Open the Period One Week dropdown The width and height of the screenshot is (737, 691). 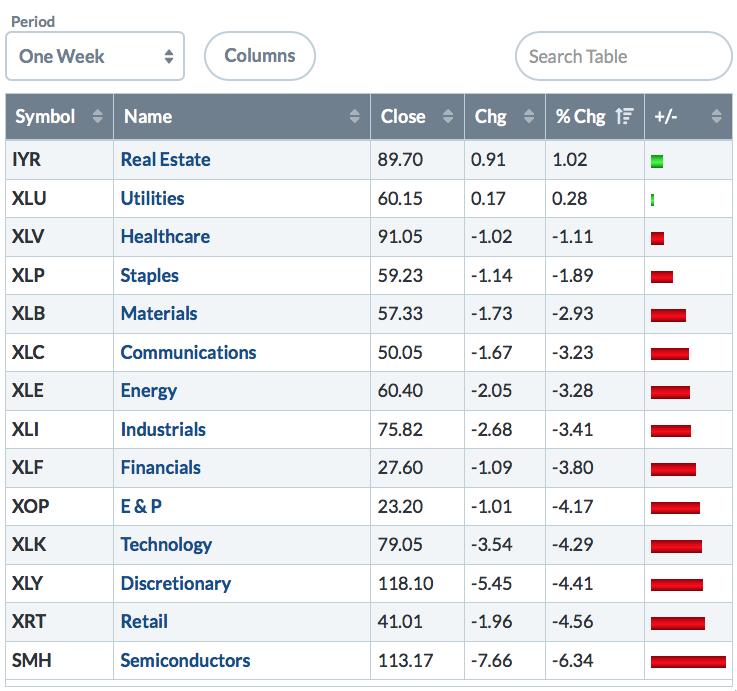95,56
